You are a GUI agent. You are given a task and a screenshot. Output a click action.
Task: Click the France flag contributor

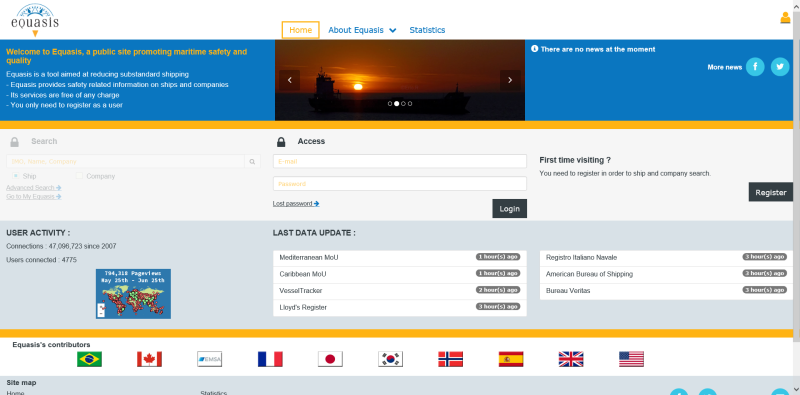(x=270, y=359)
